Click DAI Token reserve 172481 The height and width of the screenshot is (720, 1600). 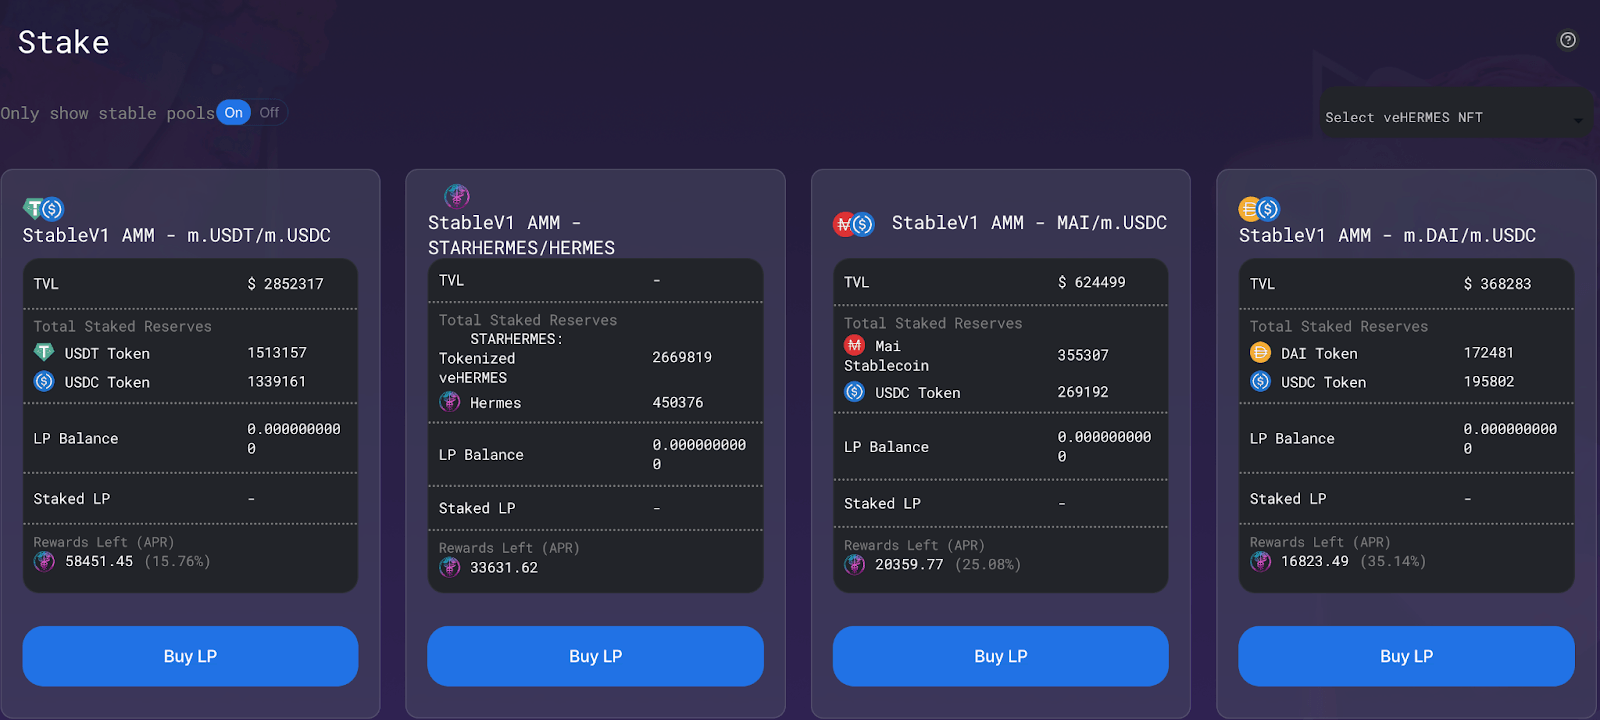[1489, 352]
